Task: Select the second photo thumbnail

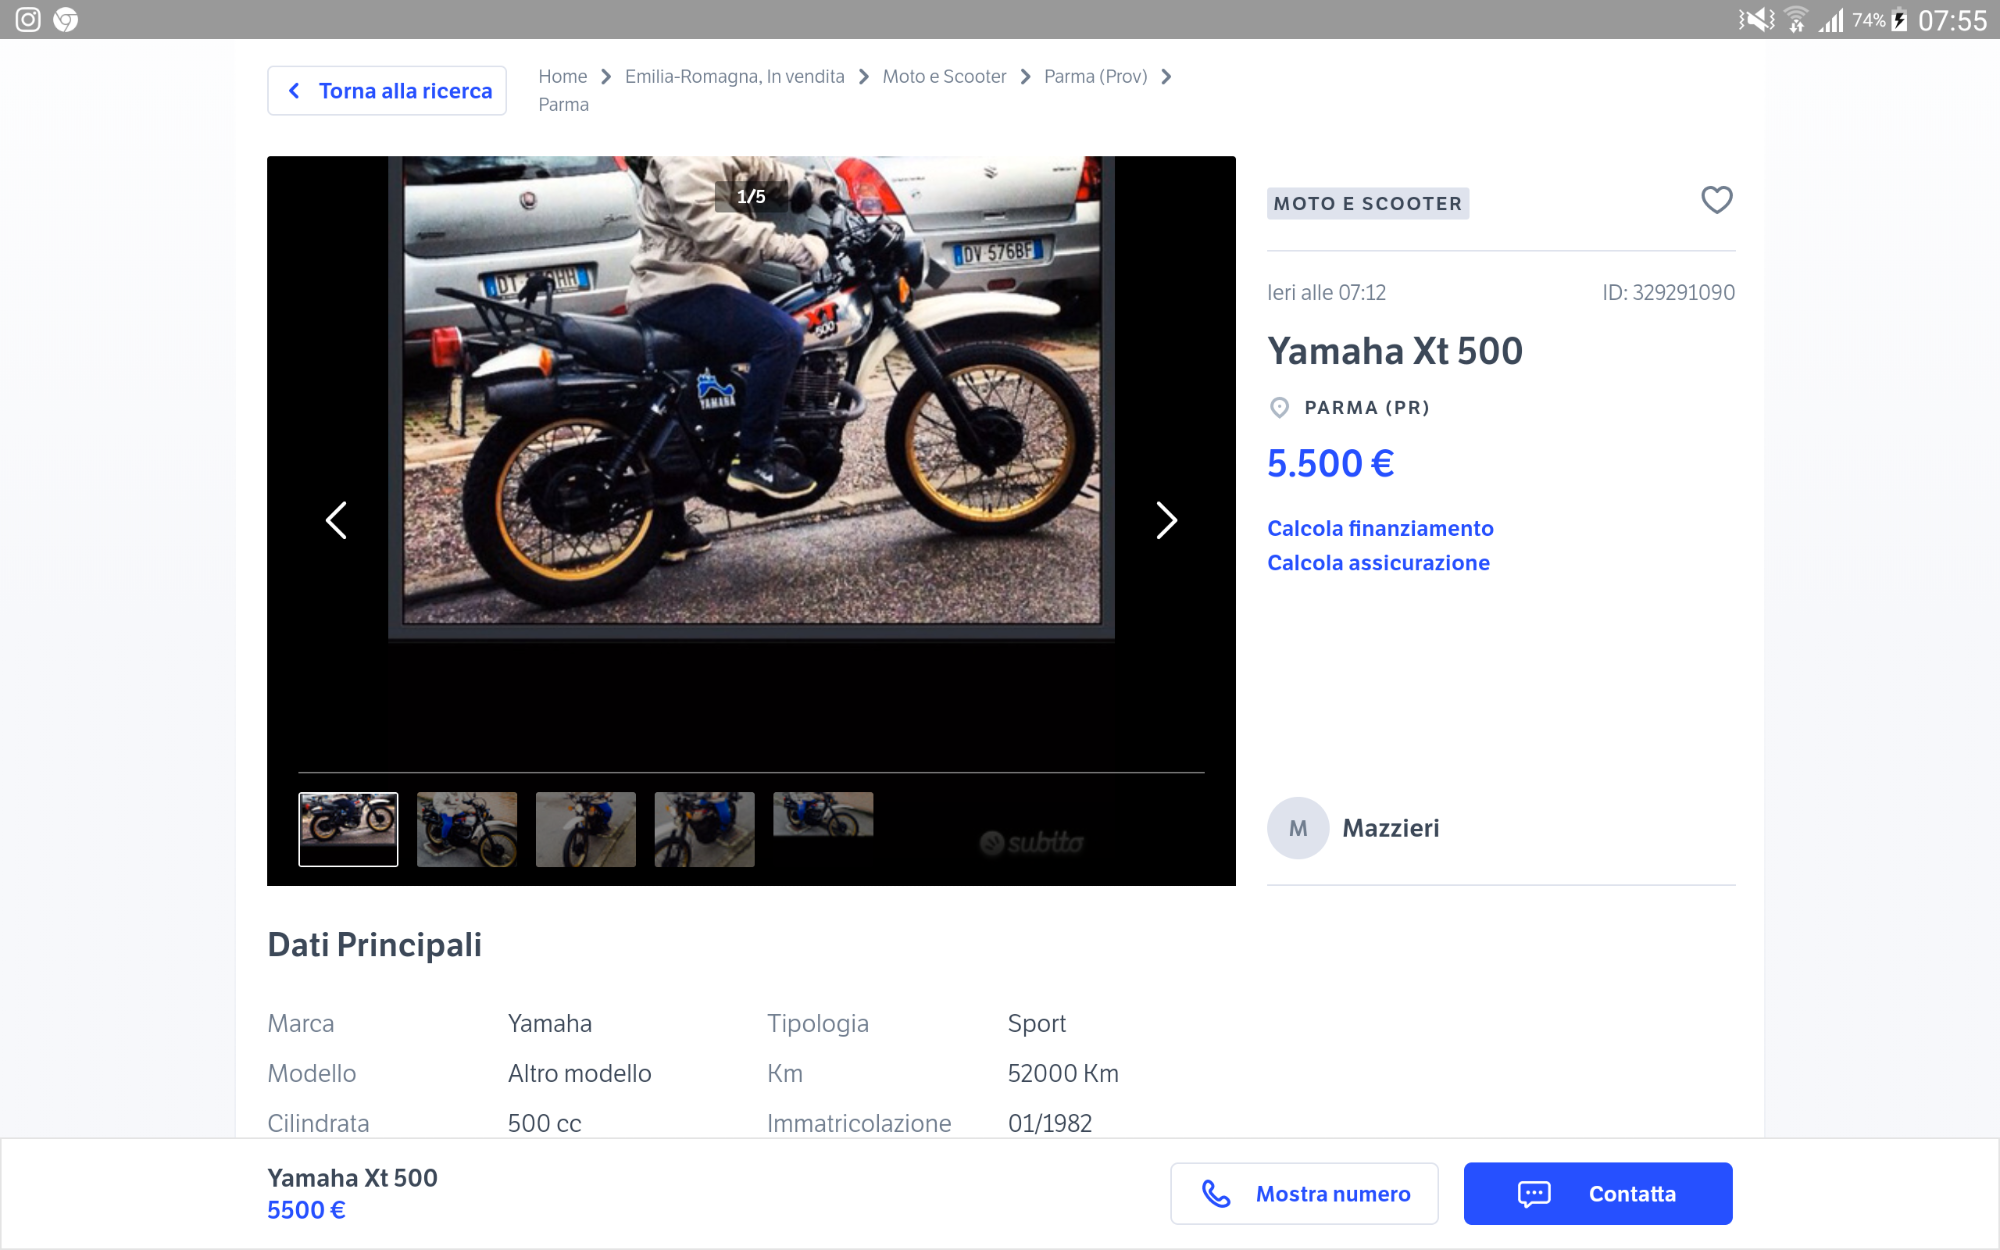Action: tap(467, 829)
